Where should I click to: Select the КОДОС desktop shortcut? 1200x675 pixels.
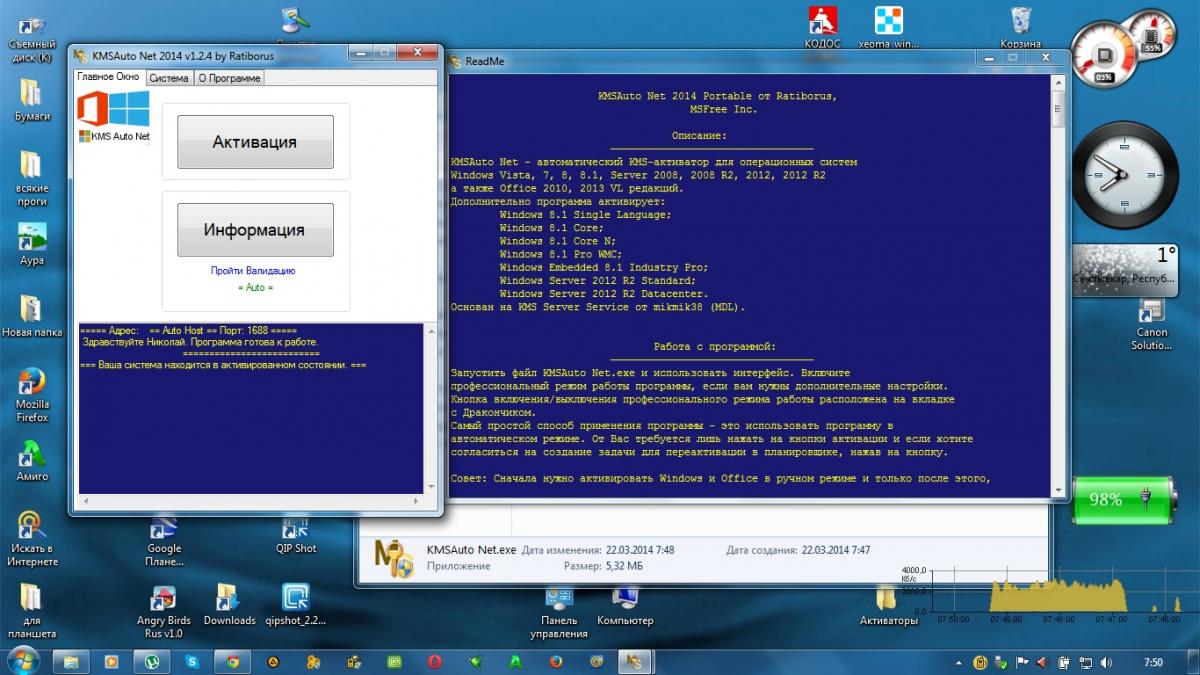point(822,21)
